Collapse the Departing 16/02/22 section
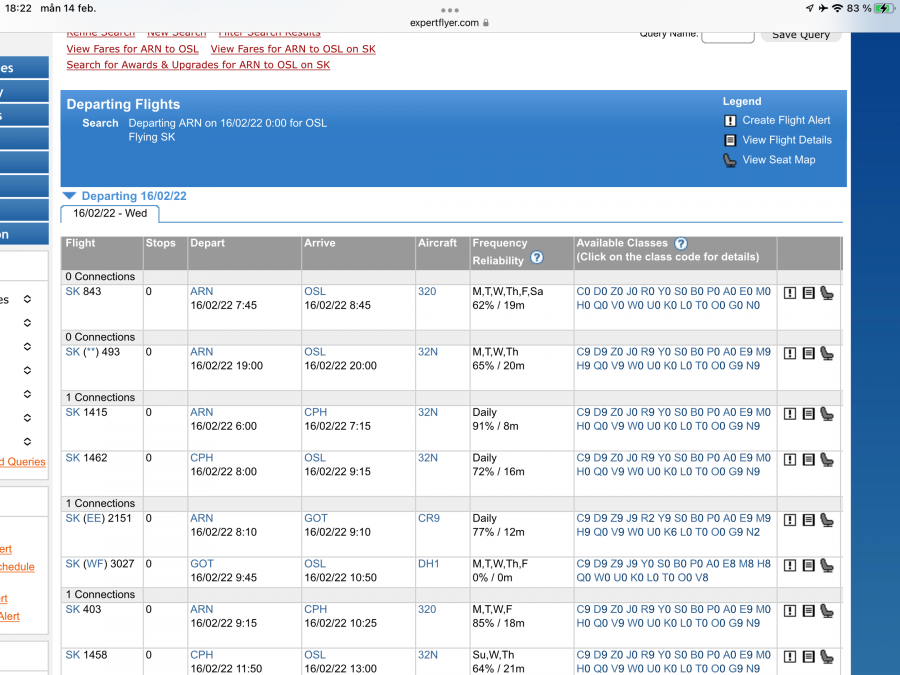Screen dimensions: 900x675 (x=69, y=196)
